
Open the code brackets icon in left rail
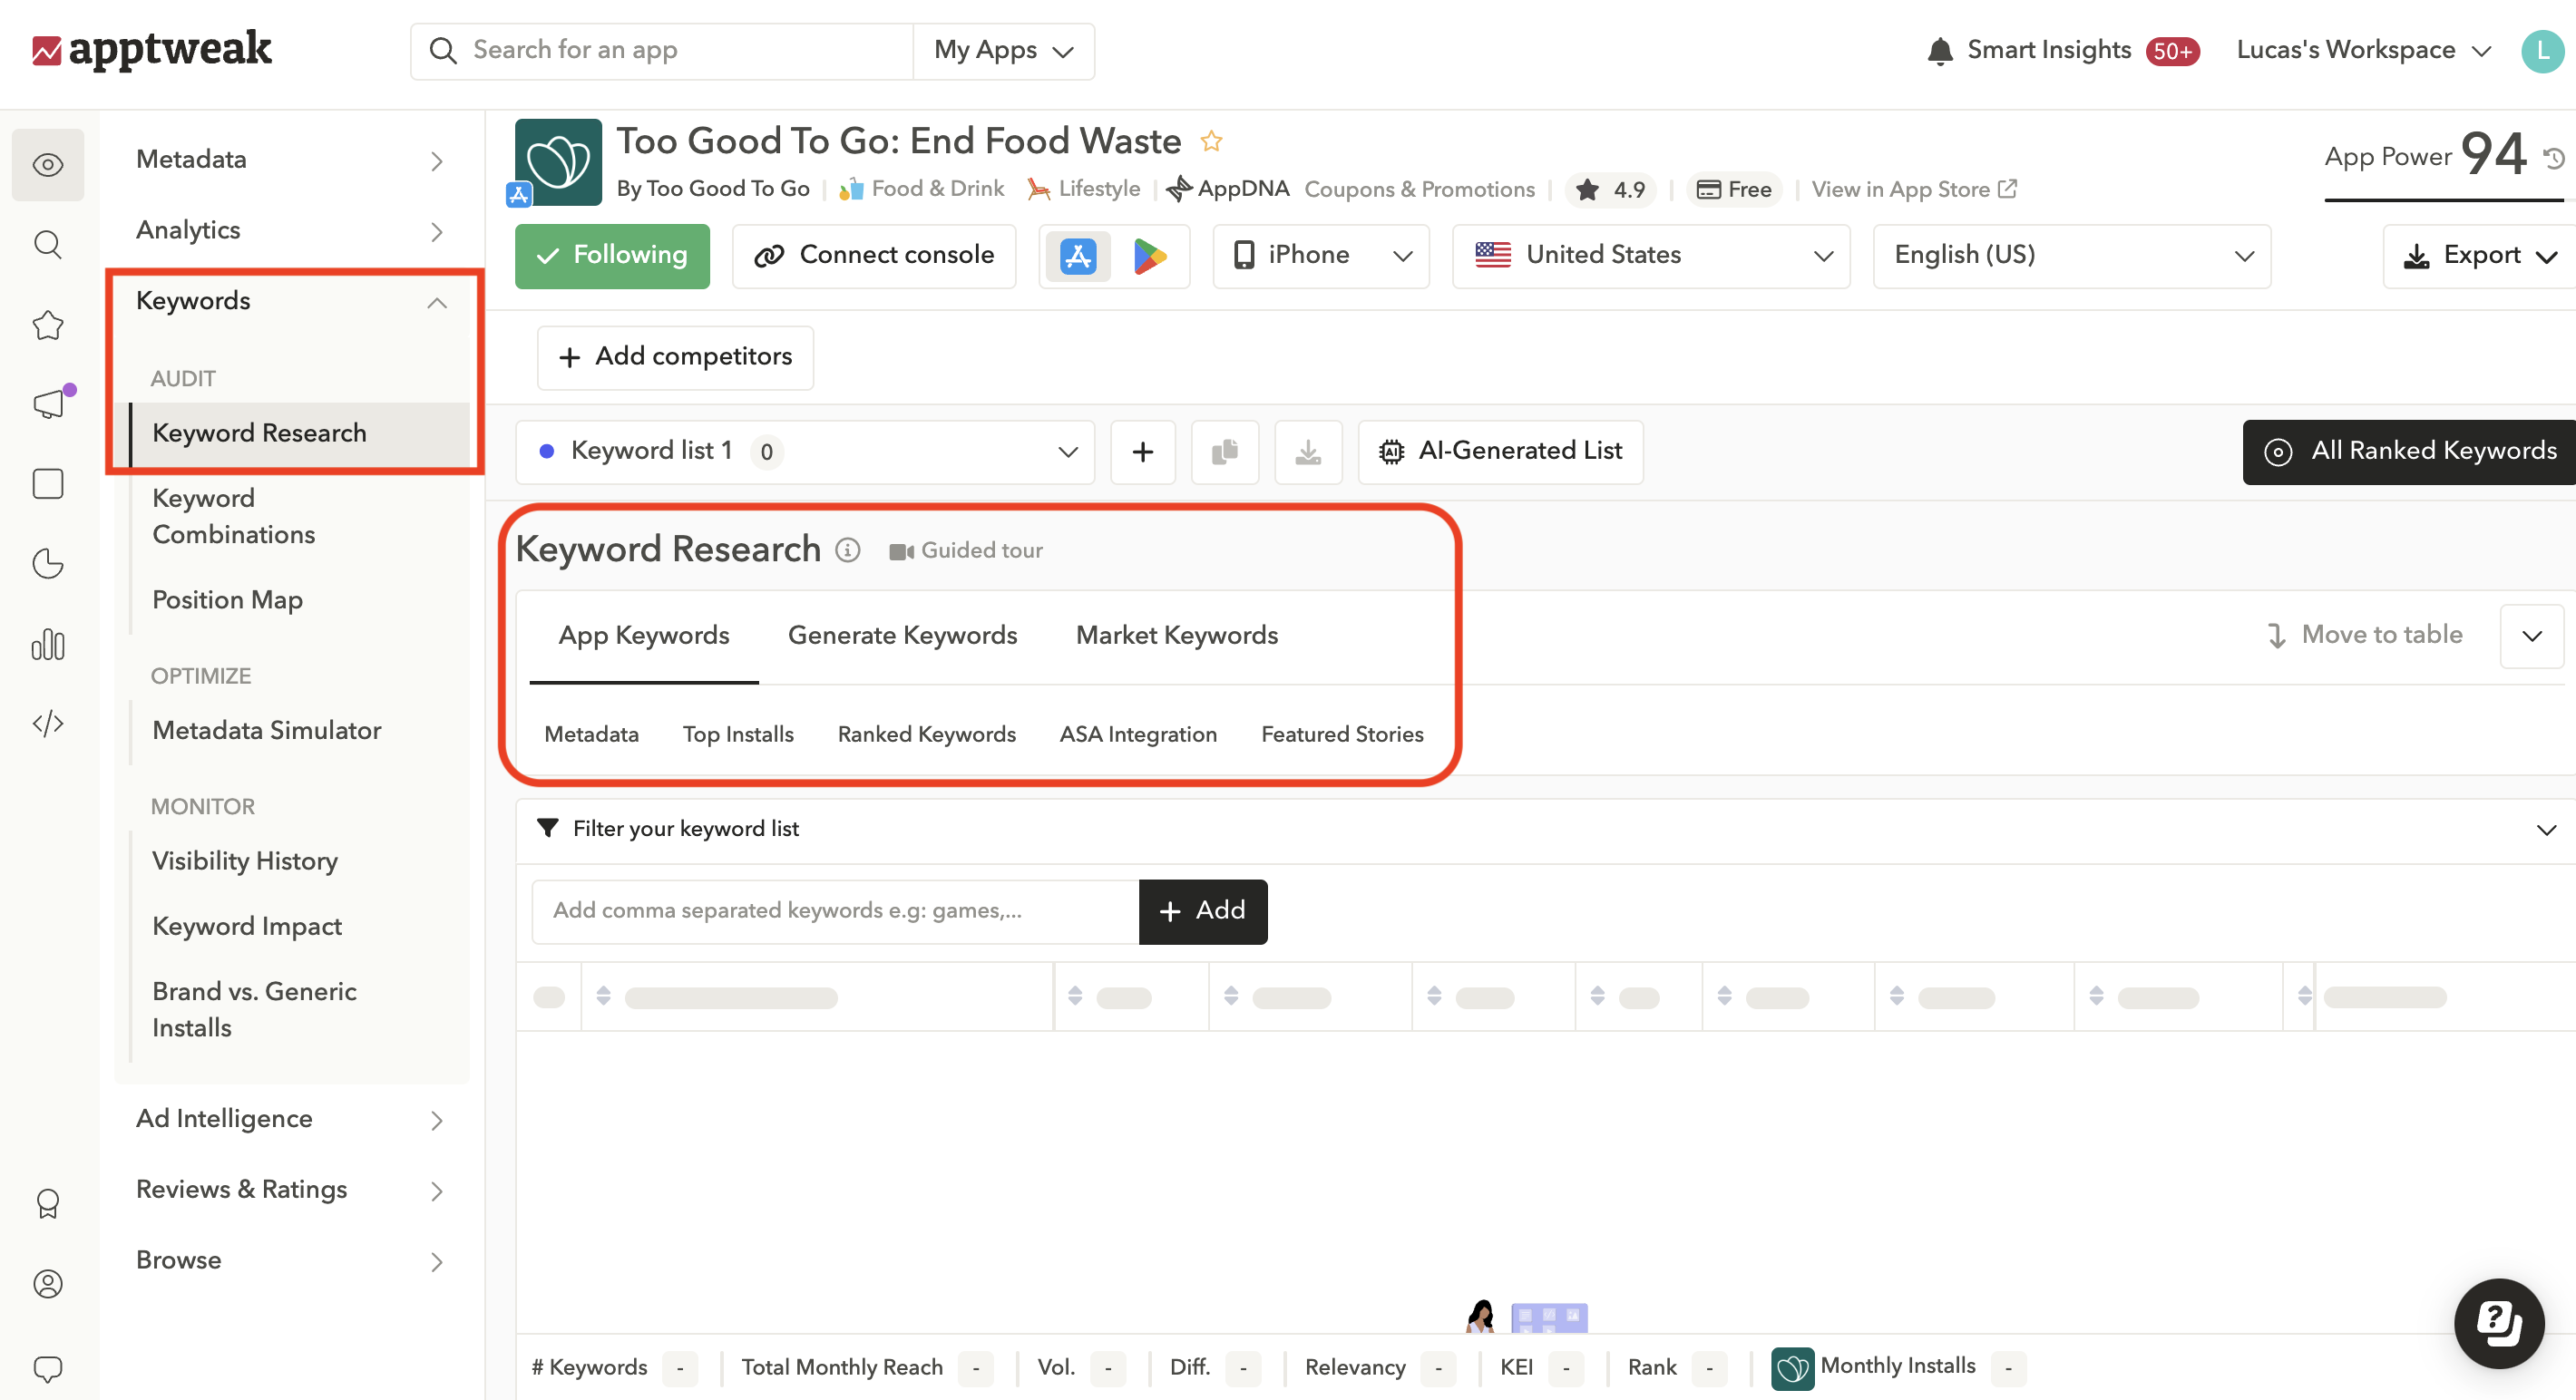48,723
